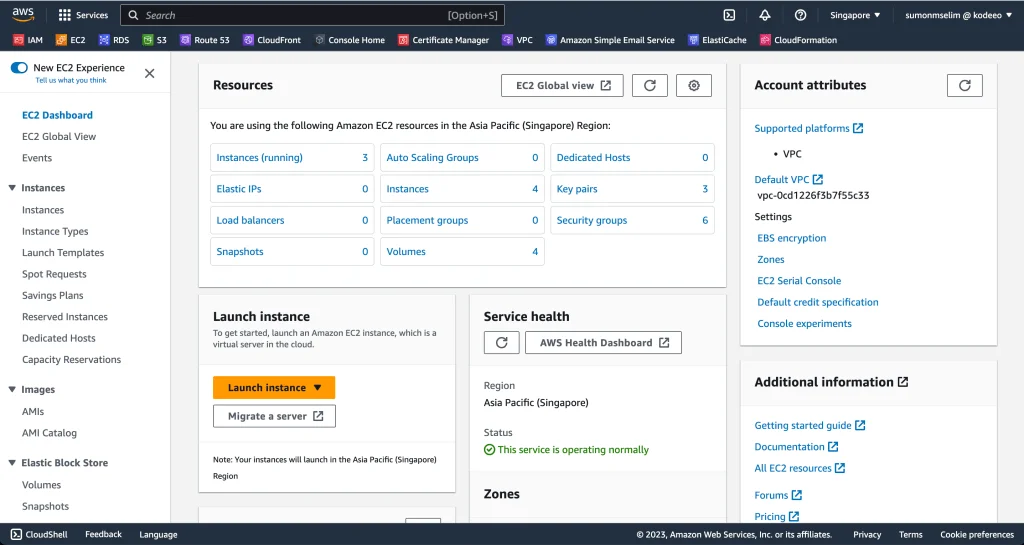Open the Services grid menu
The width and height of the screenshot is (1024, 545).
point(83,15)
